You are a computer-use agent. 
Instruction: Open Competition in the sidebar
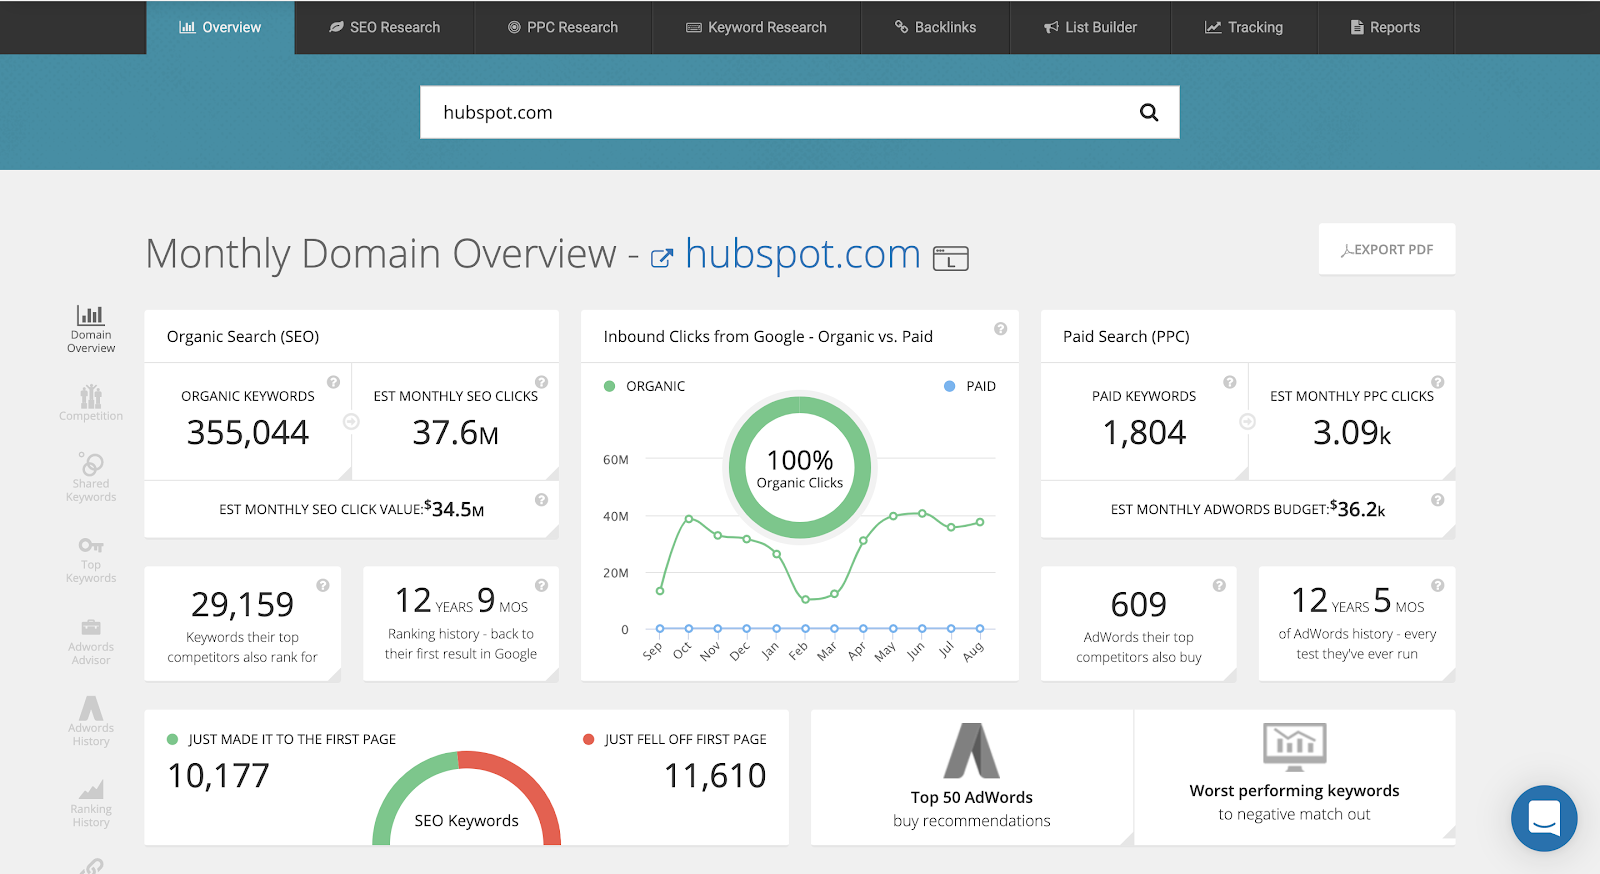(91, 403)
